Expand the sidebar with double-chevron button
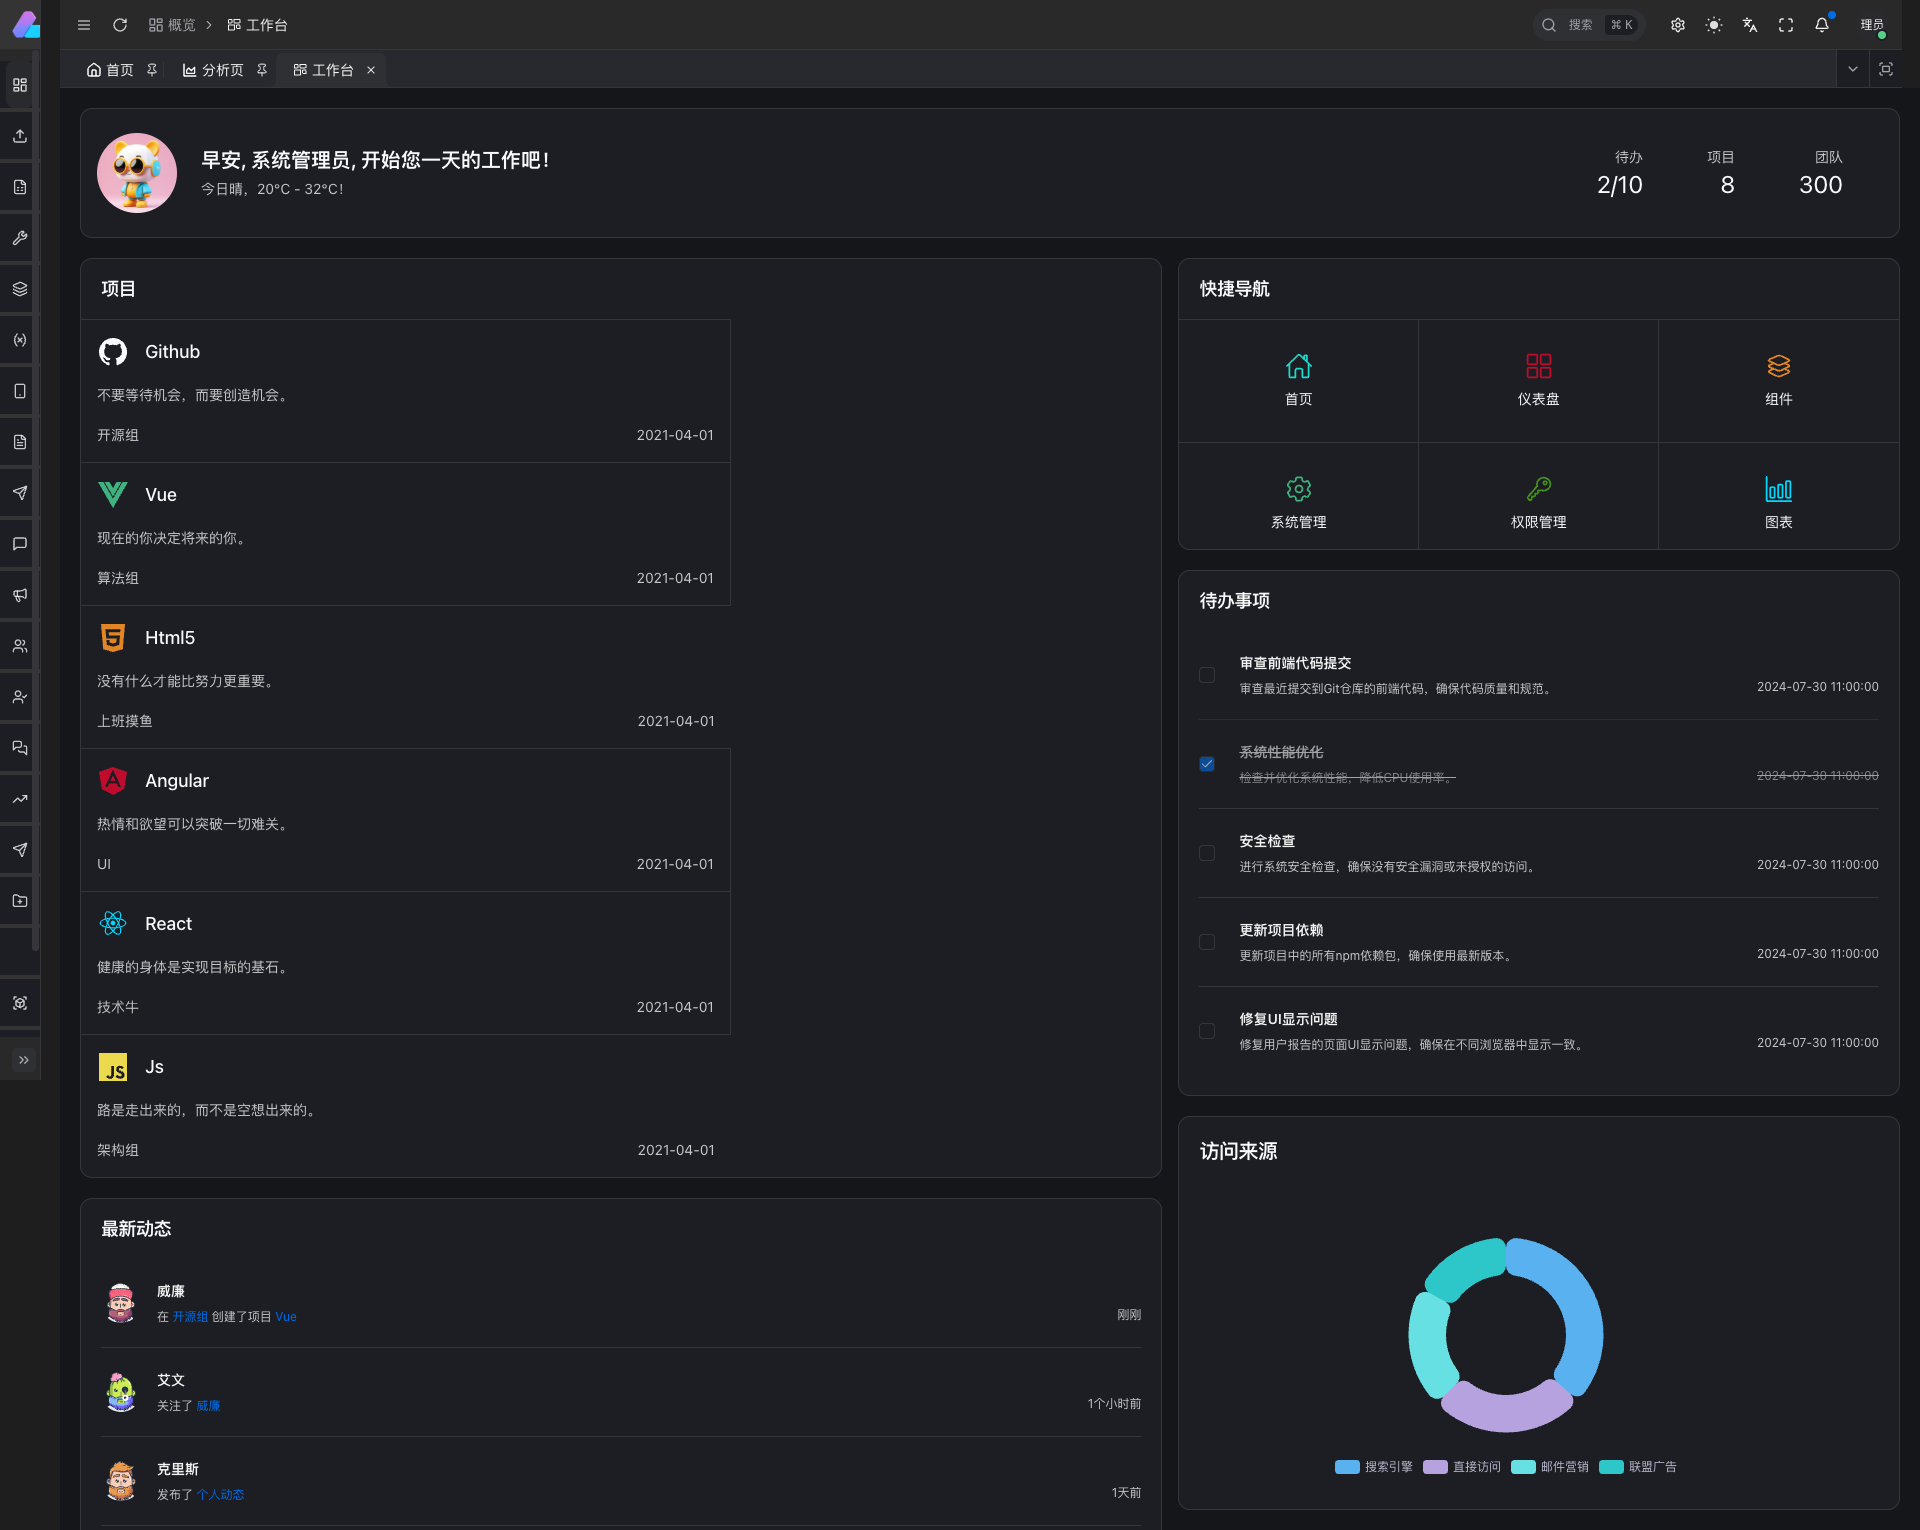Image resolution: width=1920 pixels, height=1530 pixels. click(23, 1060)
